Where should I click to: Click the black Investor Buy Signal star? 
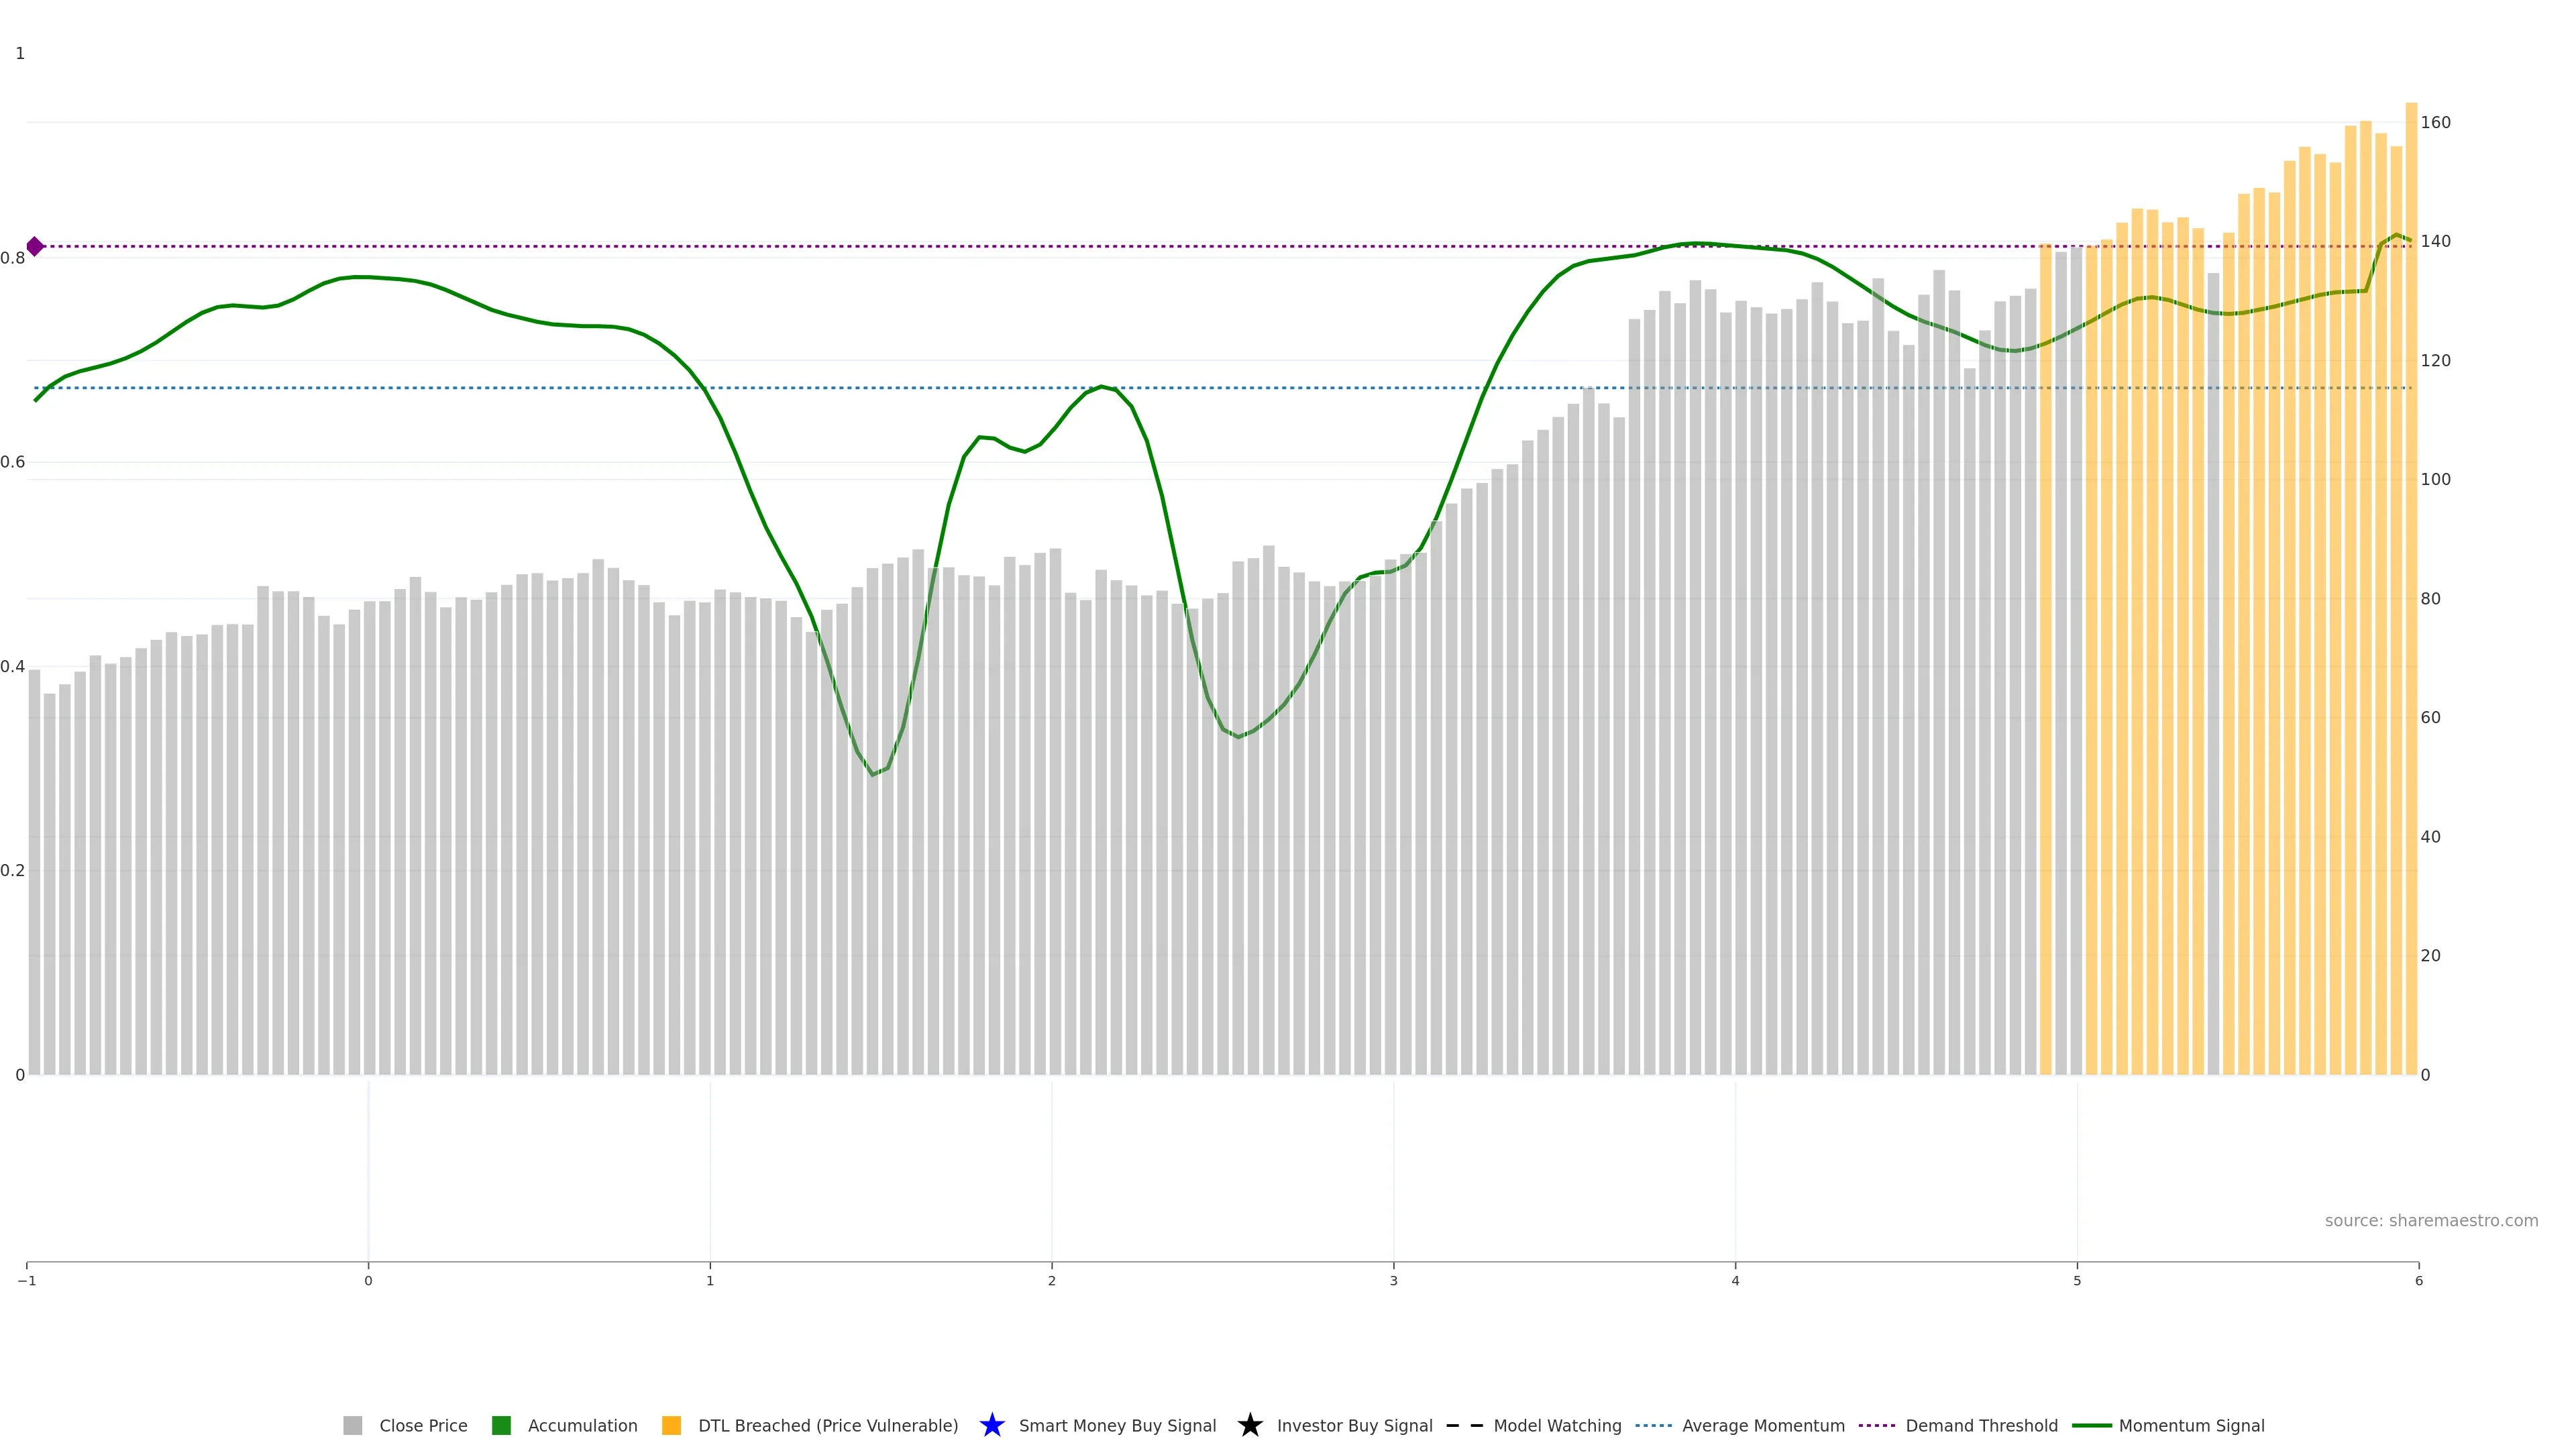pos(1250,1425)
